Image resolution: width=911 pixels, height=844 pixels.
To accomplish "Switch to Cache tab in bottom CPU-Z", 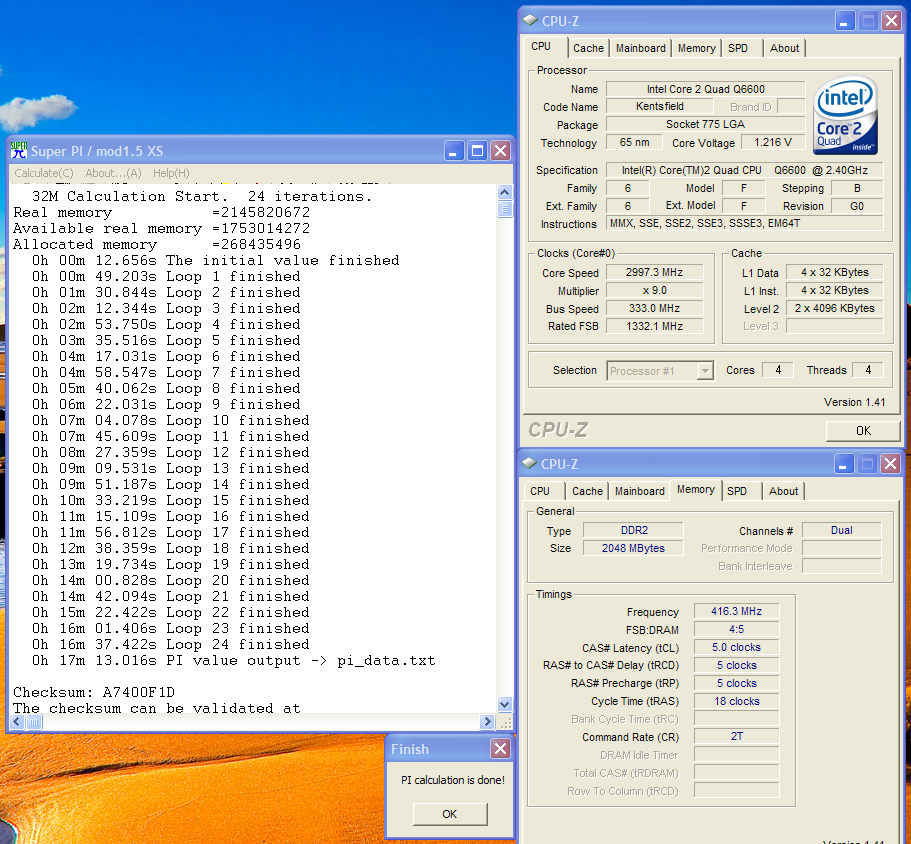I will pos(587,491).
